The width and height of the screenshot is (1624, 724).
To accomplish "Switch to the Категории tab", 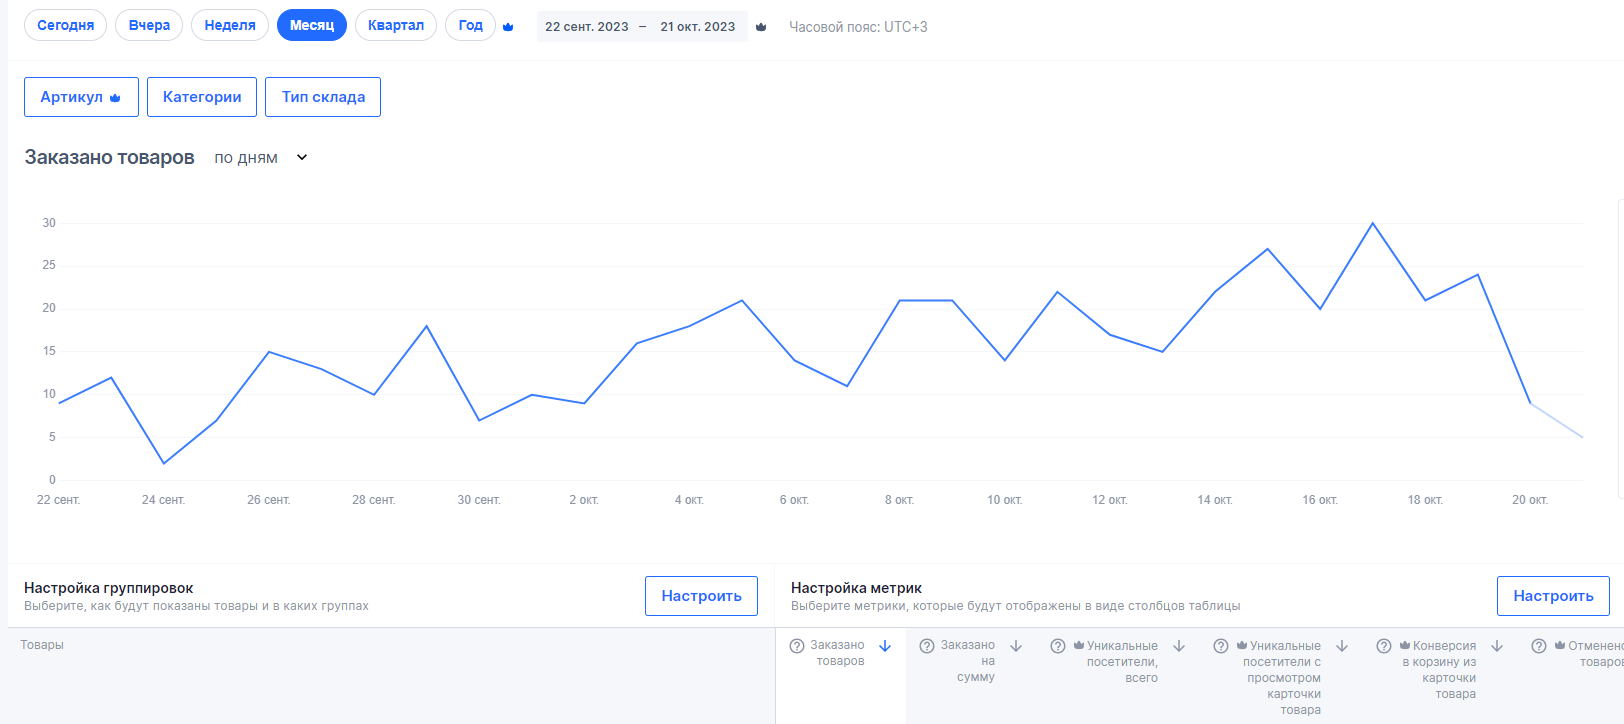I will click(x=202, y=97).
